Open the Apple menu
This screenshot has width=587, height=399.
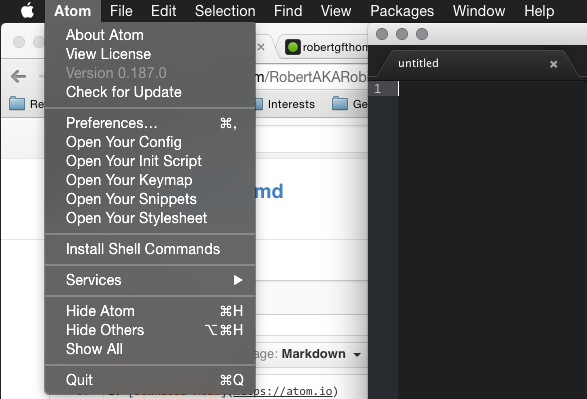tap(27, 11)
